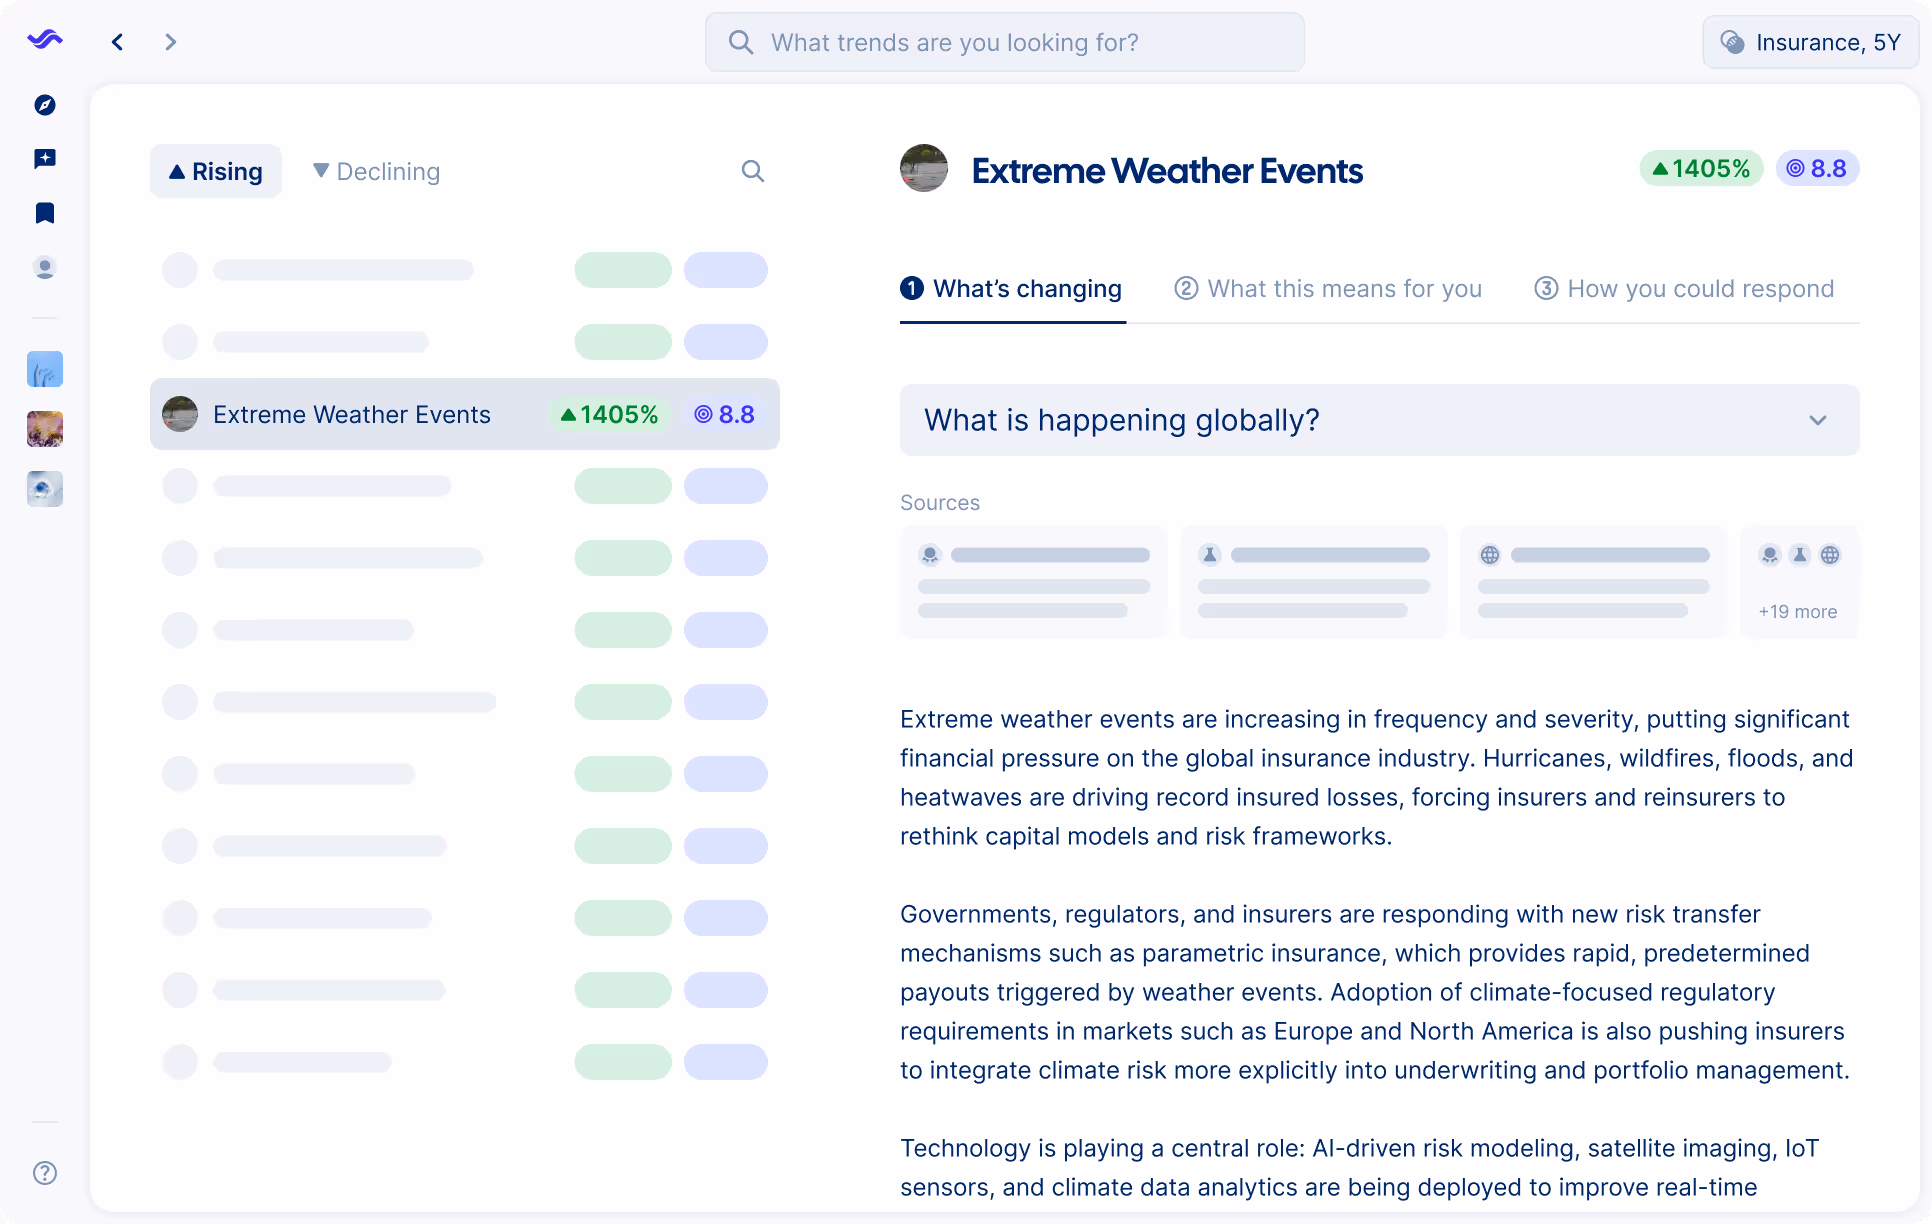The height and width of the screenshot is (1224, 1932).
Task: Start a new AI chat from the sidebar
Action: click(45, 159)
